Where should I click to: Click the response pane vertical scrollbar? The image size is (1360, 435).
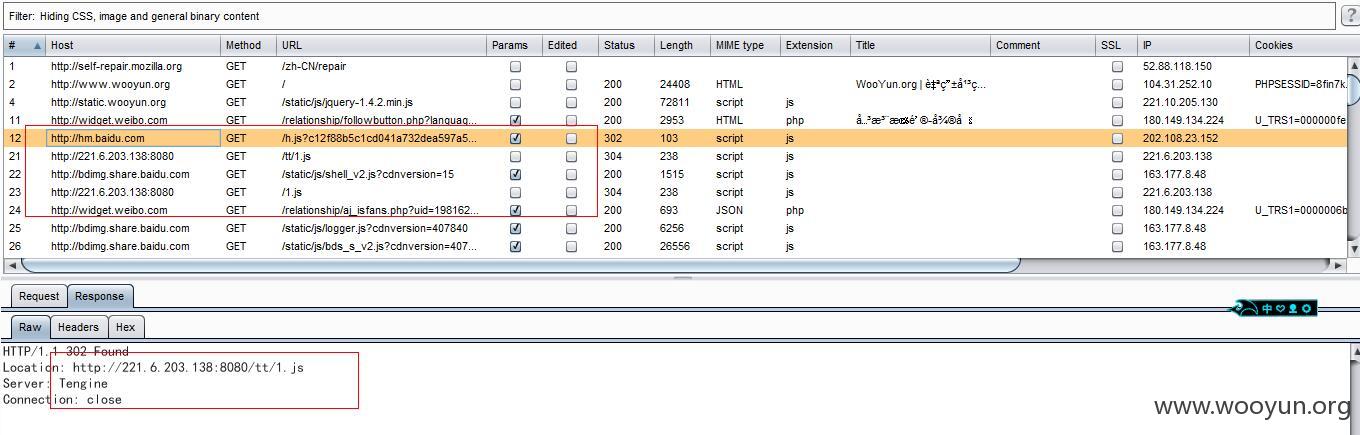click(1353, 390)
